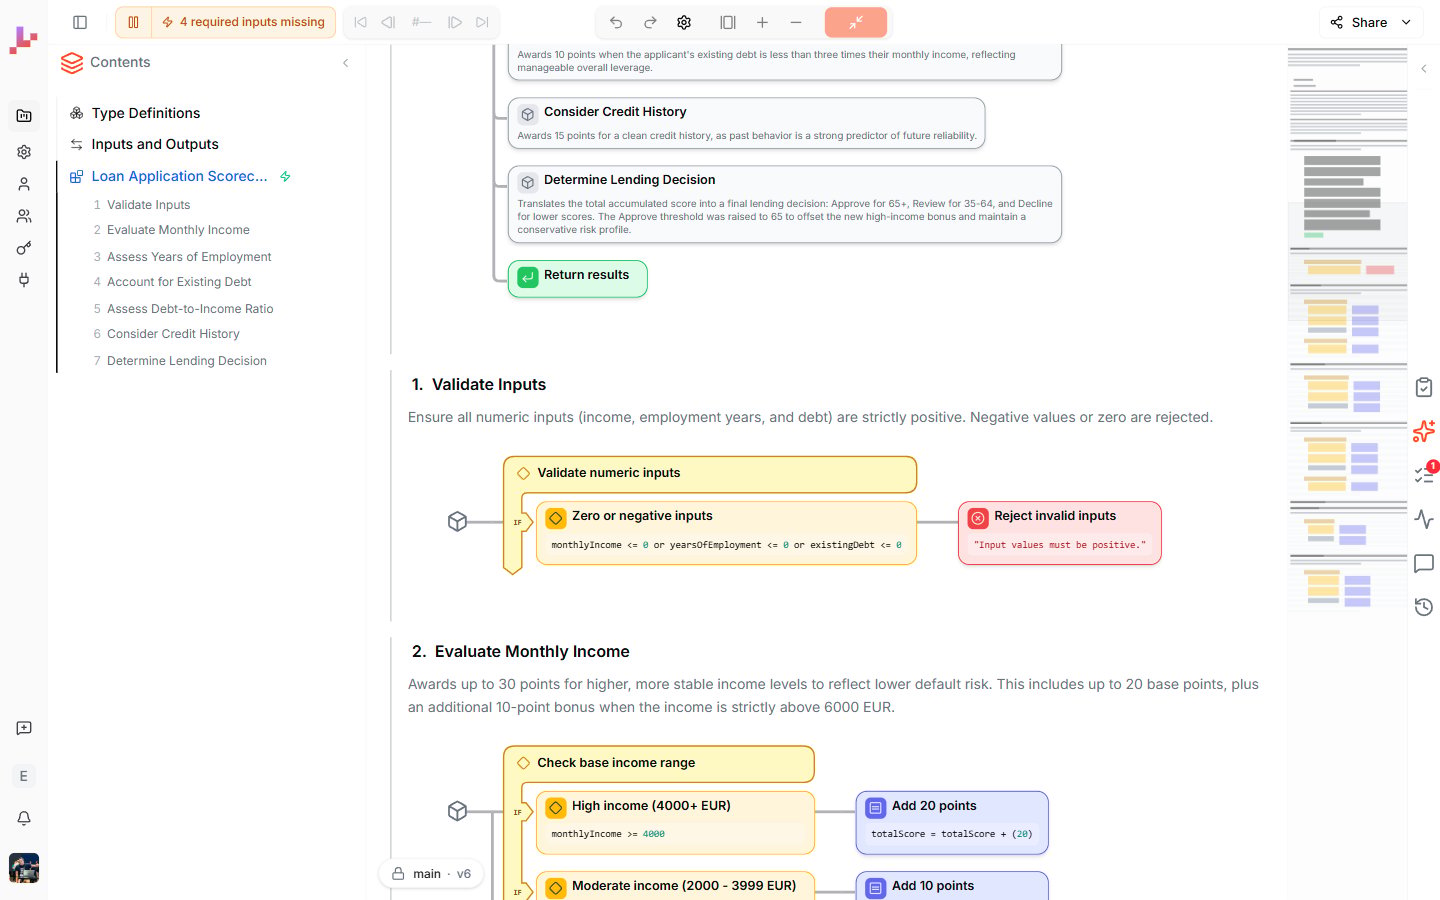Toggle the left sidebar panel icon
This screenshot has height=900, width=1440.
(x=80, y=22)
